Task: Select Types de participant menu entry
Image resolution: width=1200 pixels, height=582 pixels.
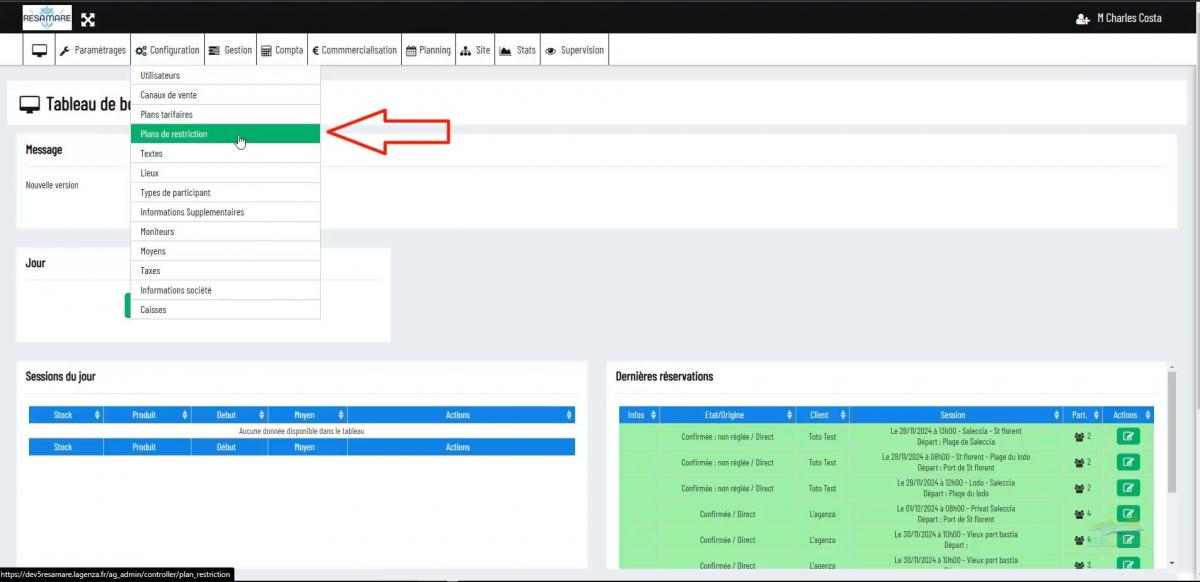Action: (225, 192)
